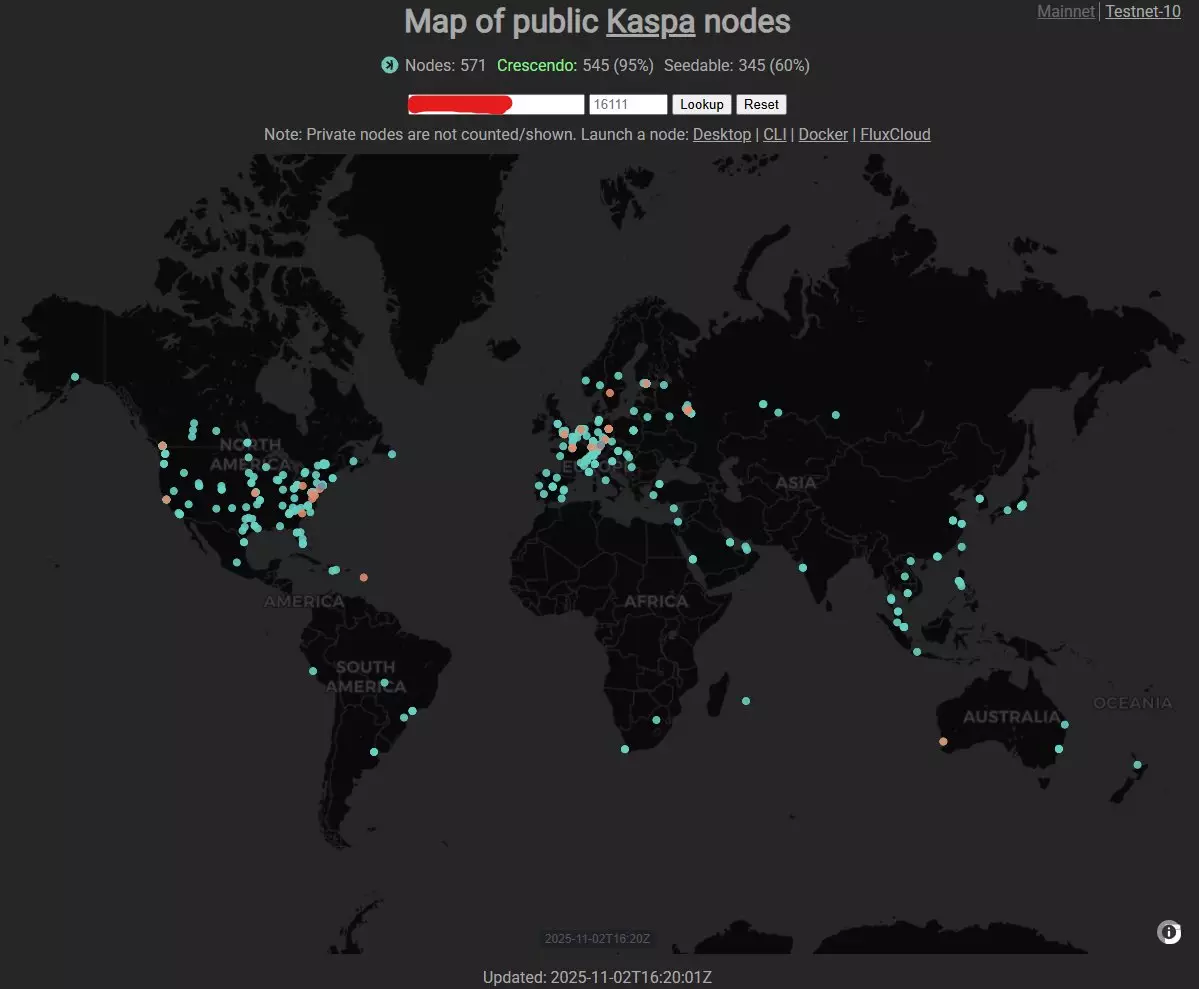Click the redacted IP address input field
This screenshot has width=1199, height=989.
pos(495,105)
